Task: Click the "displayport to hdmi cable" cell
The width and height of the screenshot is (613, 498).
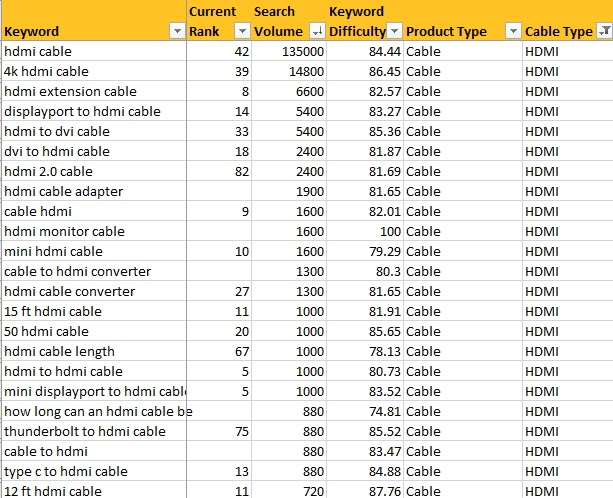Action: click(82, 111)
